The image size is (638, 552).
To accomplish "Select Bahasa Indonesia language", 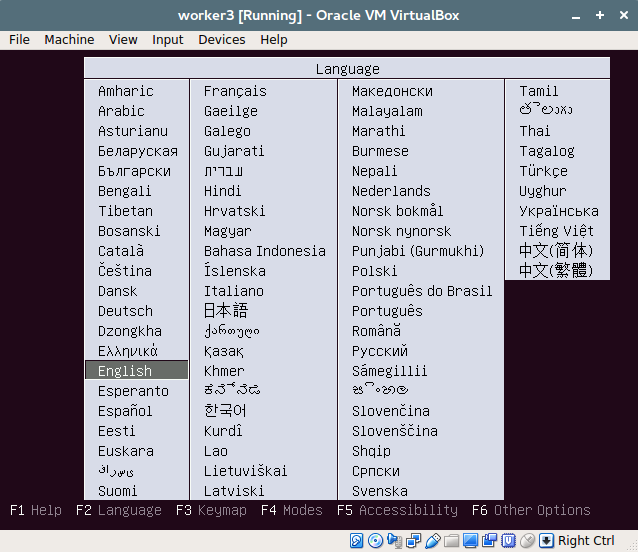I will point(264,251).
